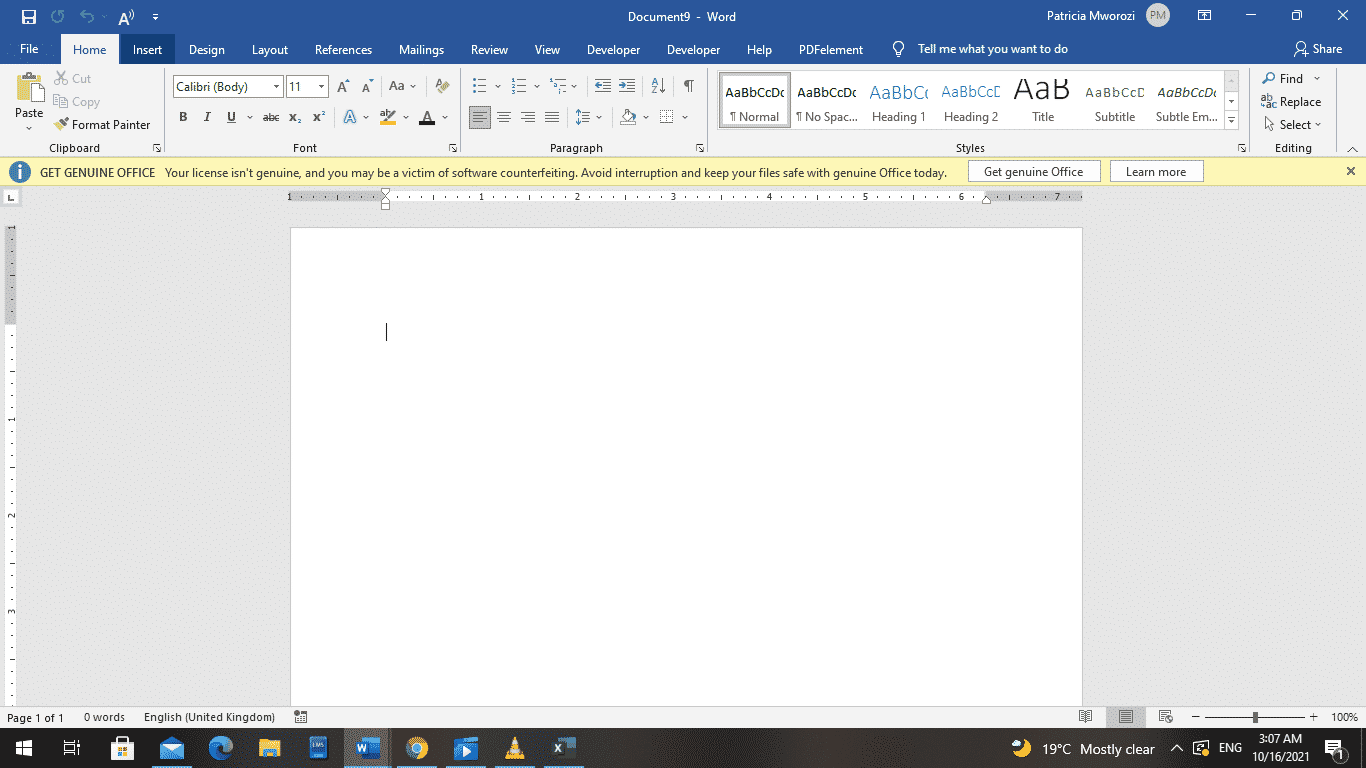1366x768 pixels.
Task: Switch to the References ribbon tab
Action: click(343, 49)
